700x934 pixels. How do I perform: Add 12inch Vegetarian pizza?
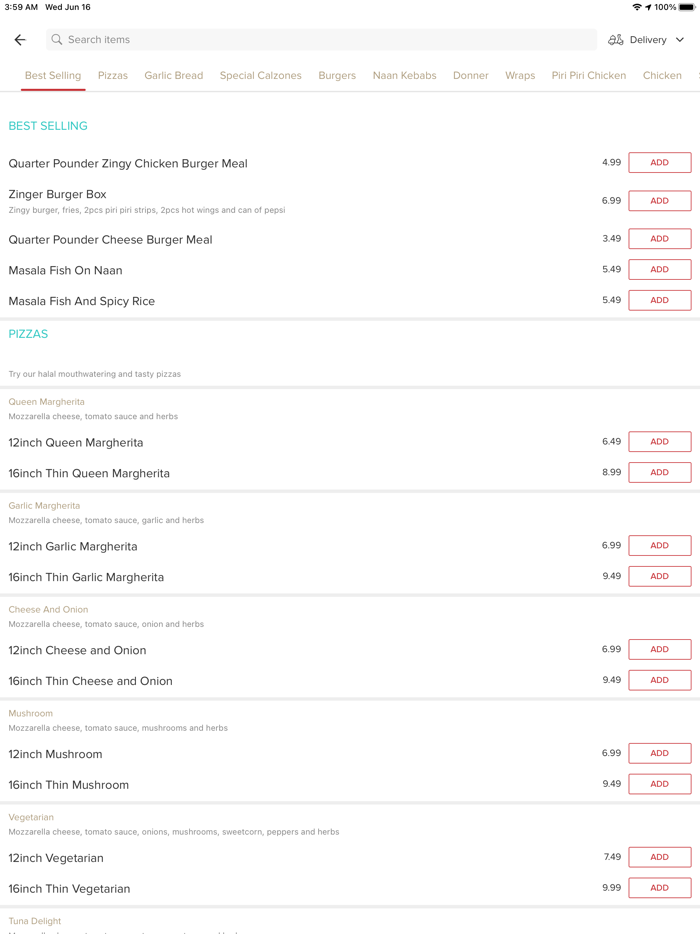coord(659,857)
